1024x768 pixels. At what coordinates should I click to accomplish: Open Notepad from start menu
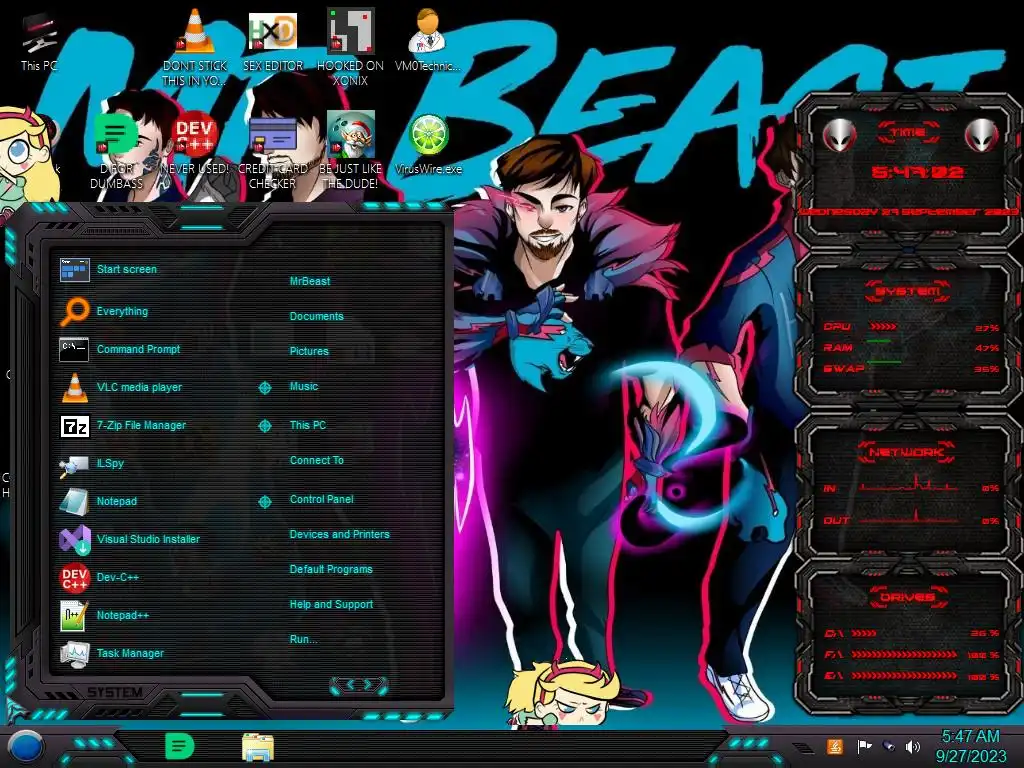click(x=98, y=502)
